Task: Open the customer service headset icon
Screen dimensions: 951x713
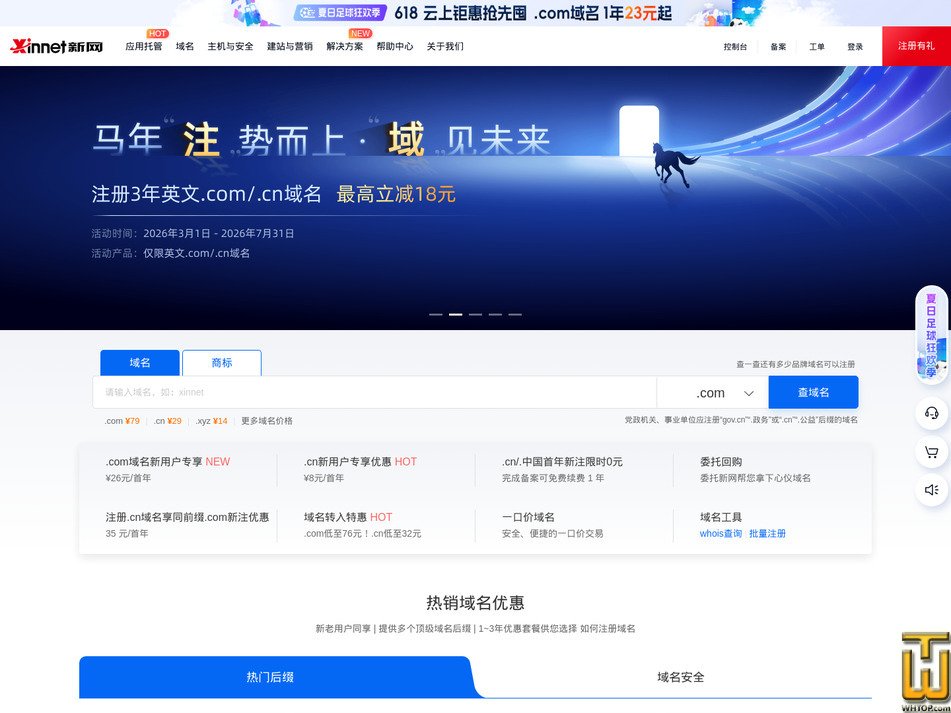Action: click(x=932, y=413)
